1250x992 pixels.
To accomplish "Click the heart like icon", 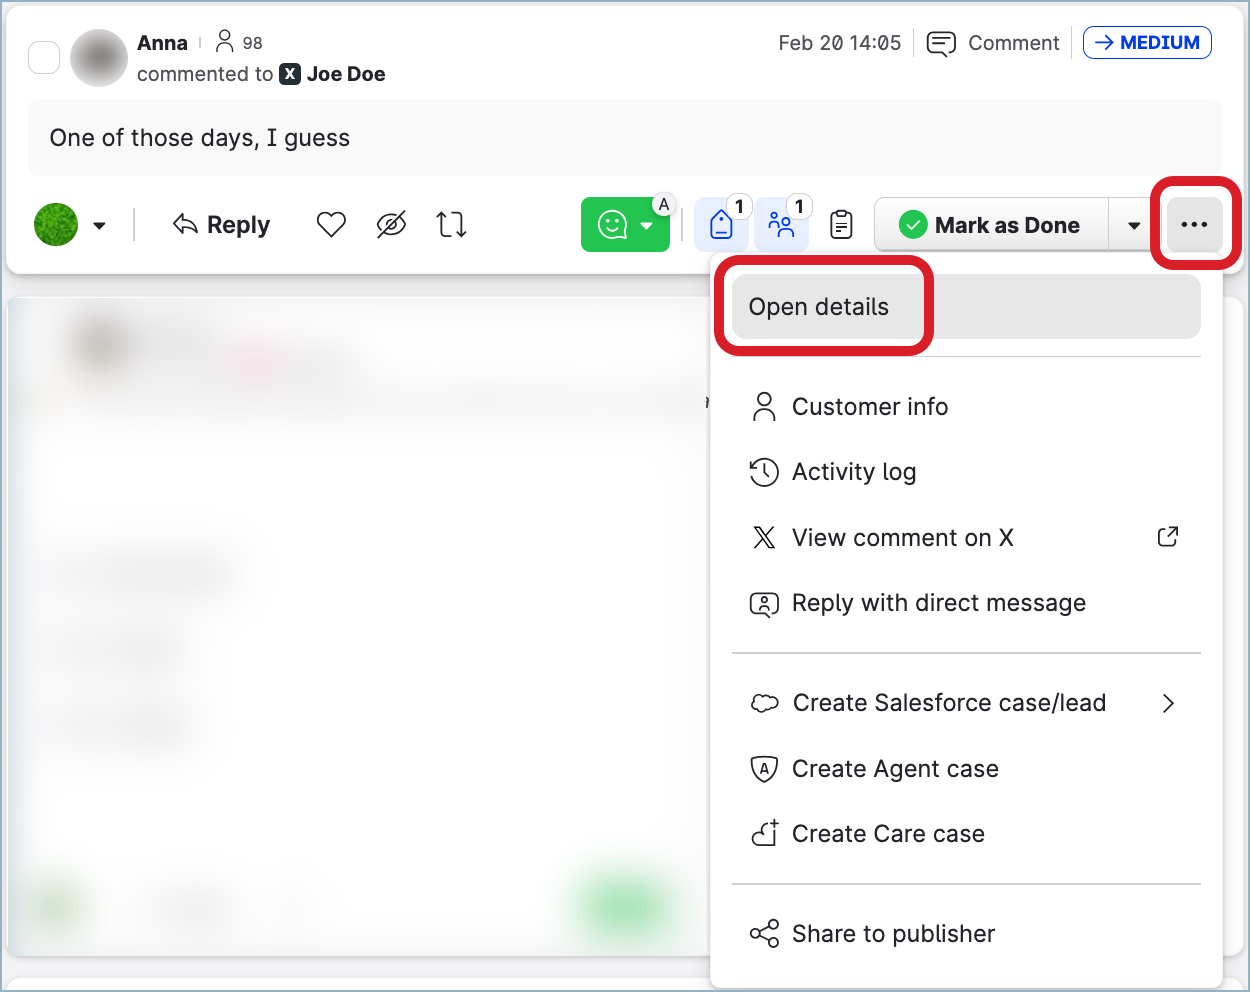I will [x=331, y=225].
